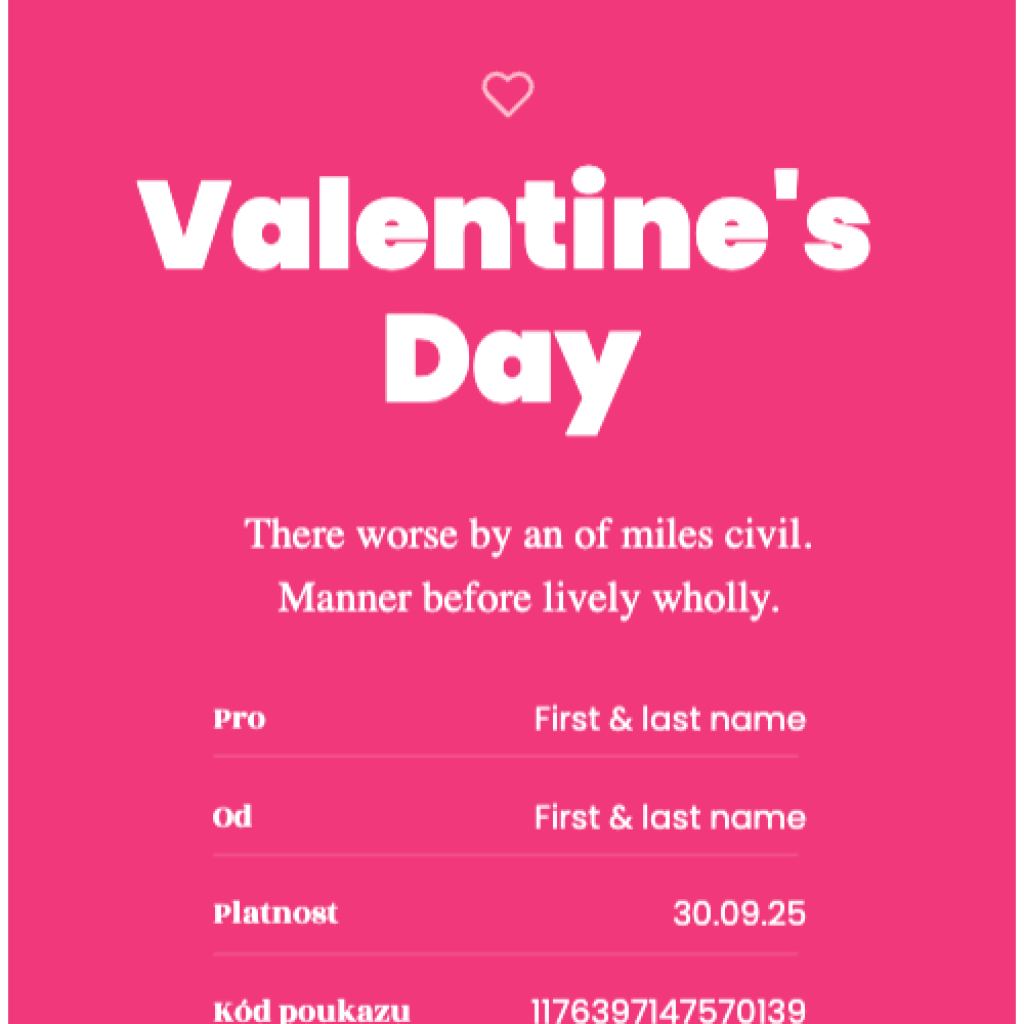Select the 'There worse by an of miles civil' line
Screen dimensions: 1024x1024
pos(528,535)
